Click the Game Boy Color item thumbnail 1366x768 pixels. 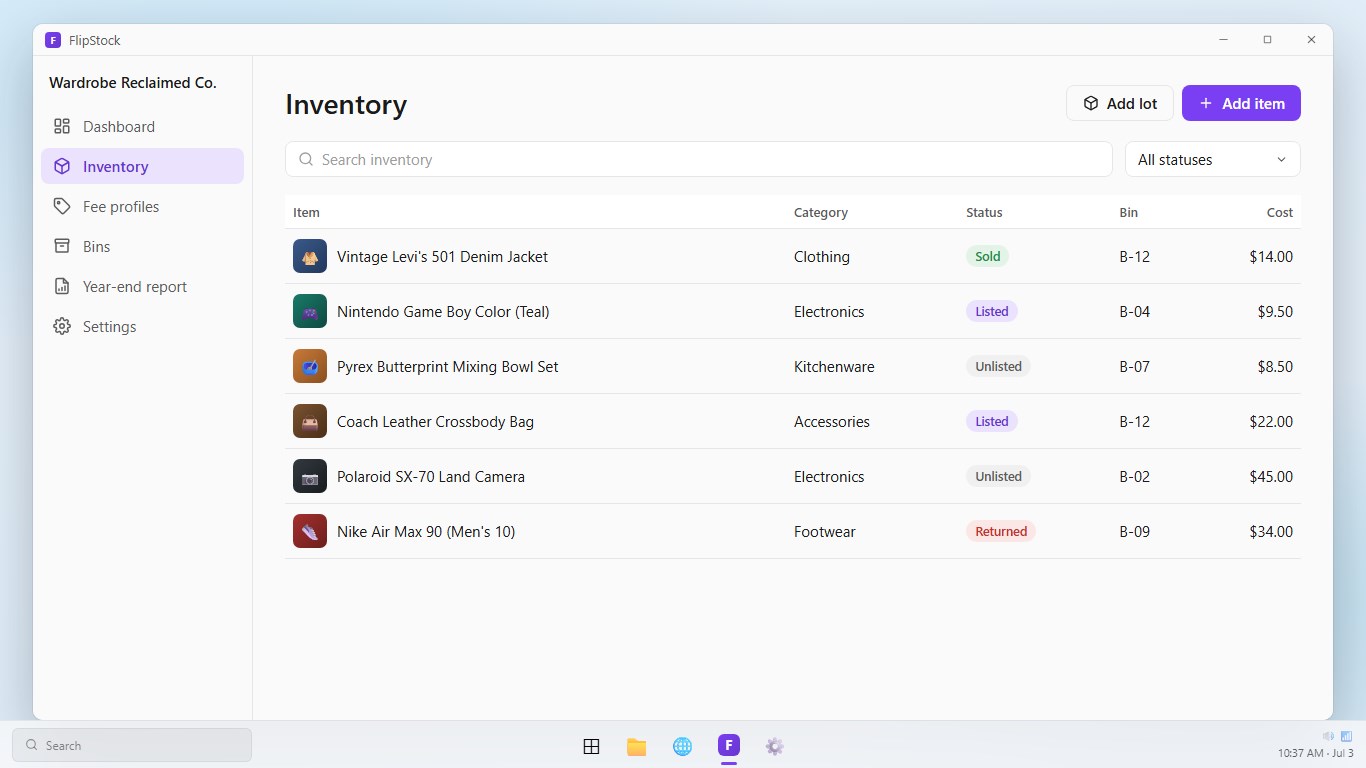[310, 311]
